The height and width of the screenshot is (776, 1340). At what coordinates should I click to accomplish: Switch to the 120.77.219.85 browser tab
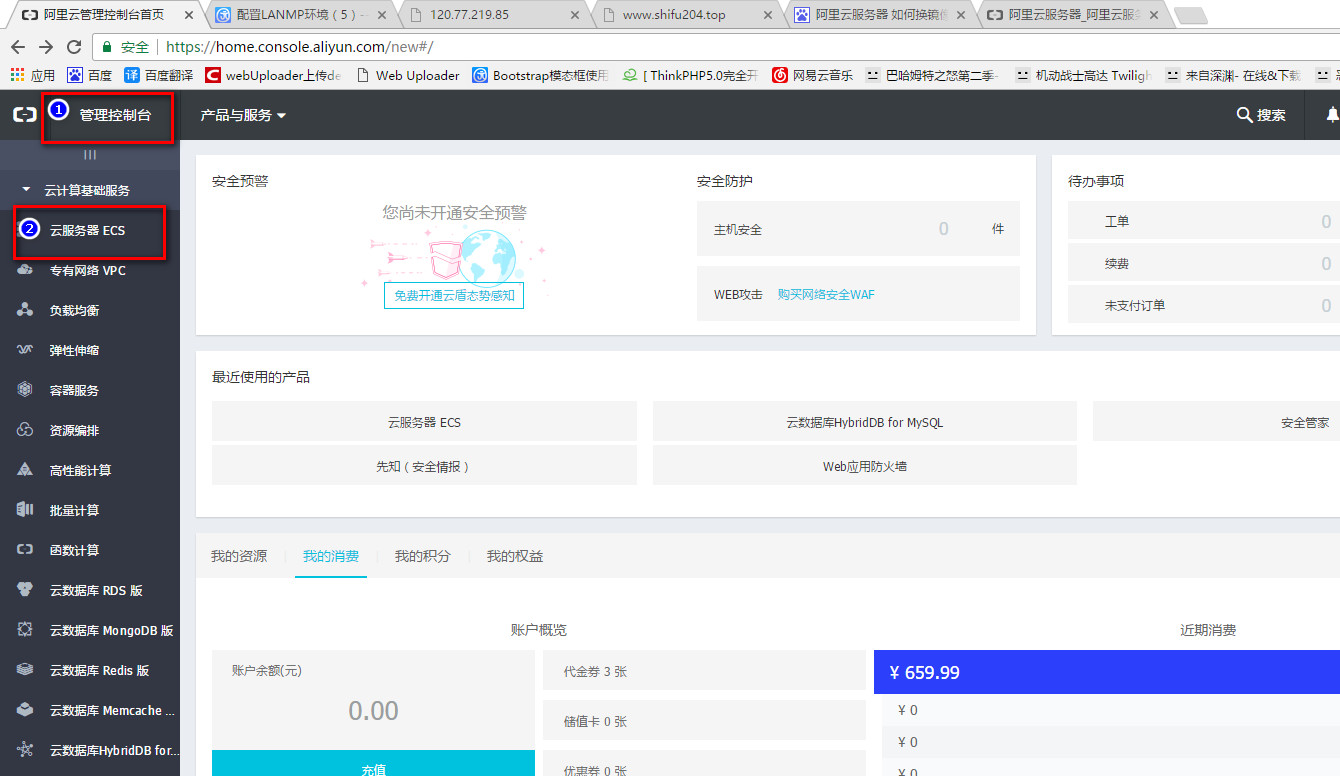click(492, 15)
